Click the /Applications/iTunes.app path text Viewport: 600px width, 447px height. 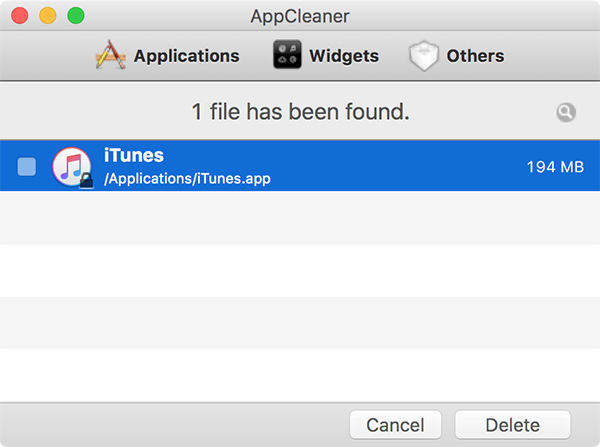187,179
